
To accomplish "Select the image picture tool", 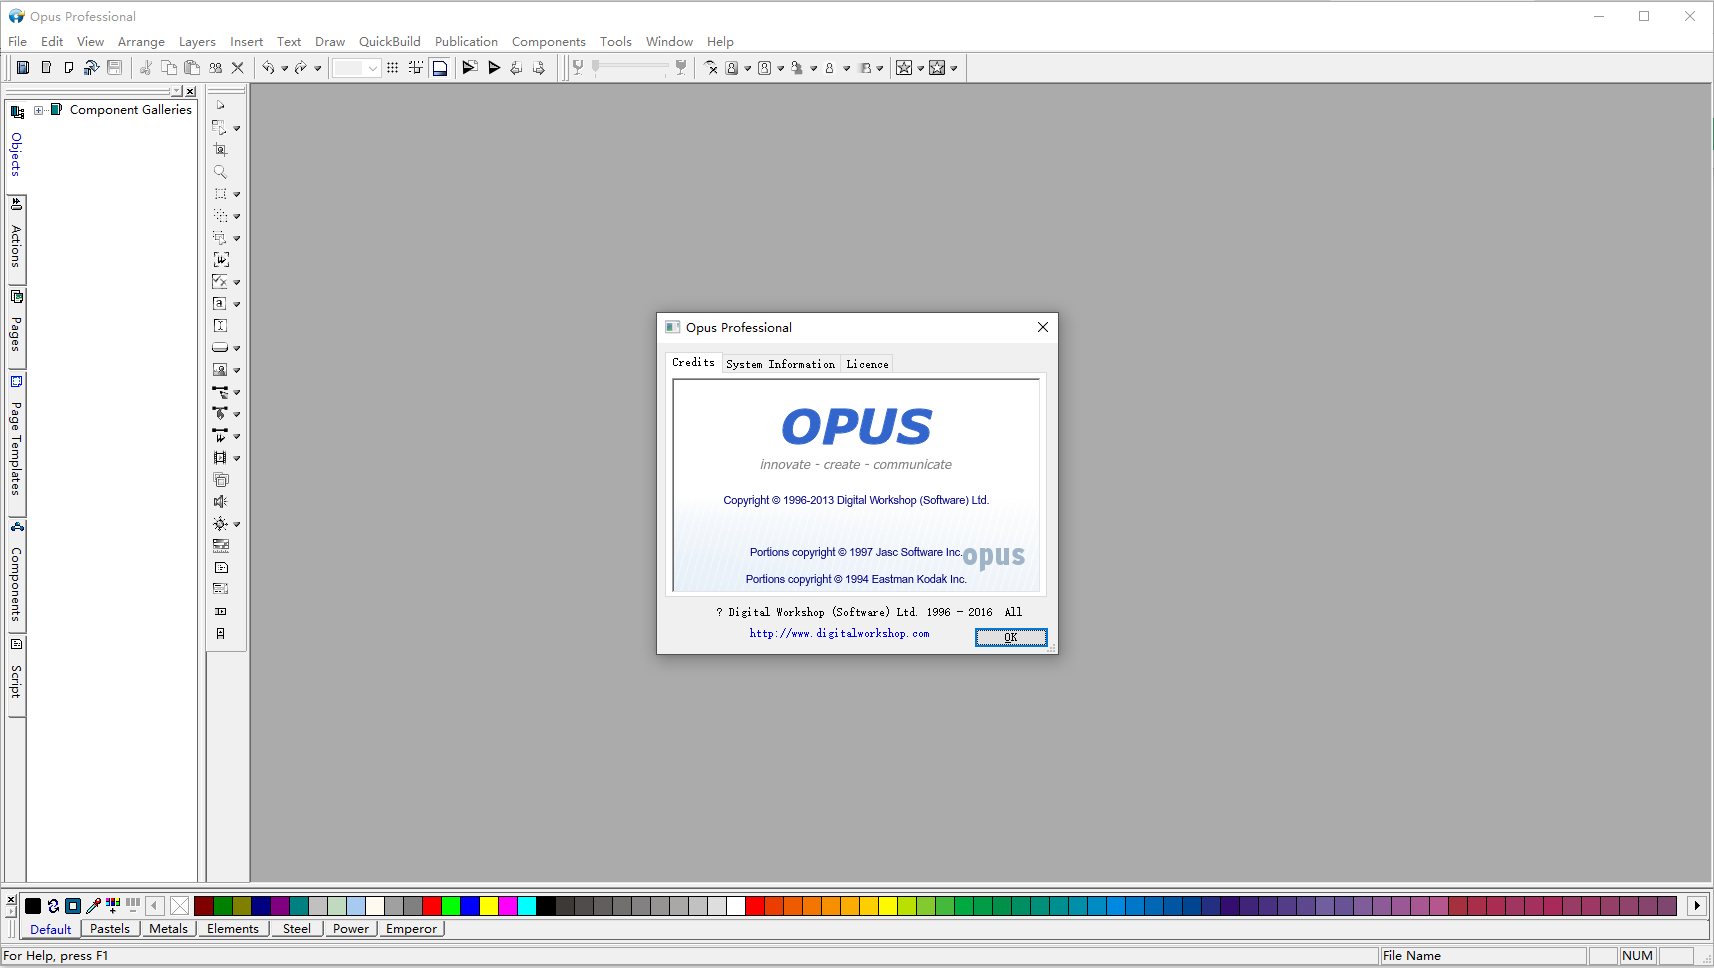I will 220,370.
